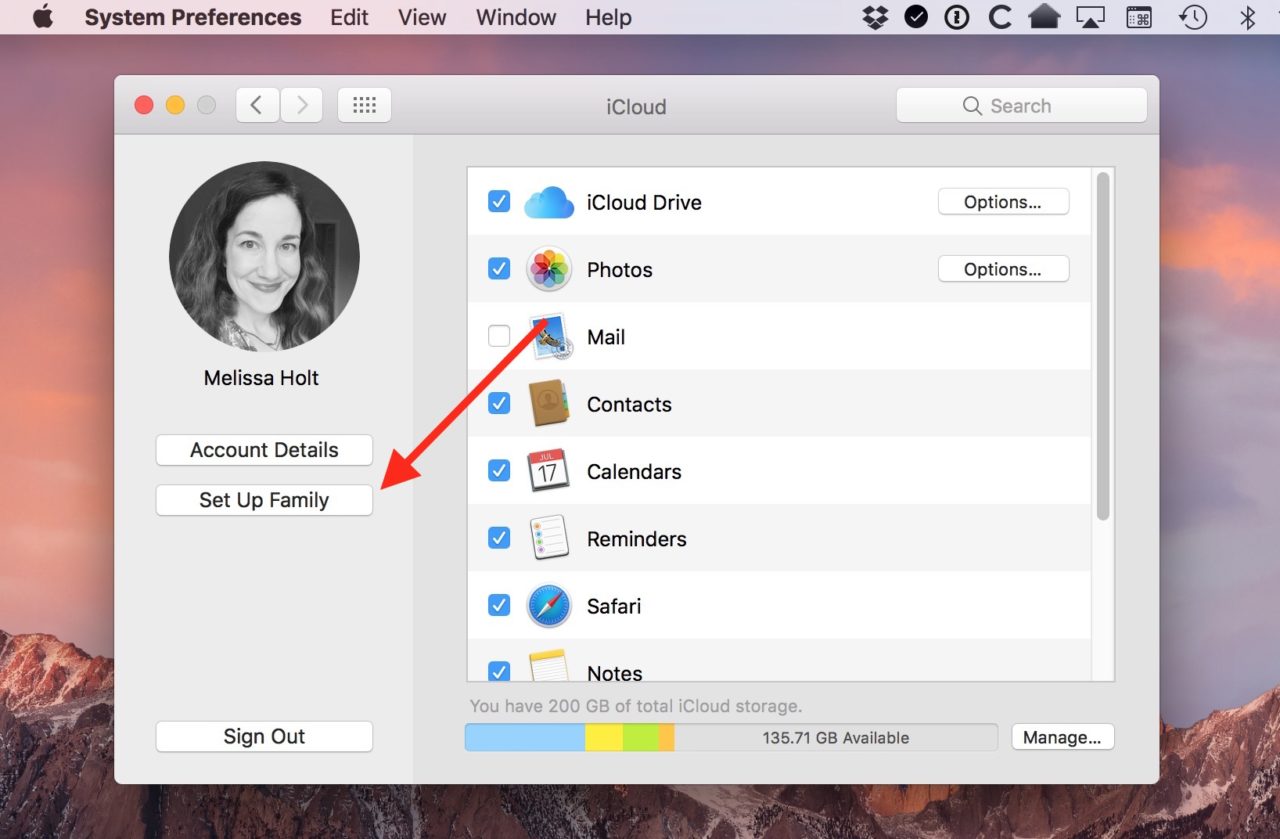The width and height of the screenshot is (1280, 839).
Task: Open the Window menu
Action: (515, 17)
